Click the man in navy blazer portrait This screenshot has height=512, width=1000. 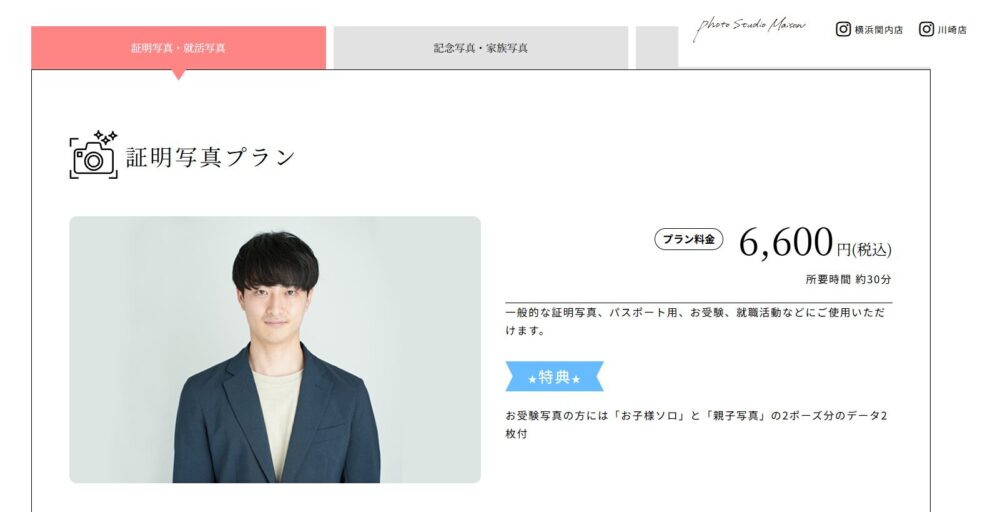click(275, 349)
